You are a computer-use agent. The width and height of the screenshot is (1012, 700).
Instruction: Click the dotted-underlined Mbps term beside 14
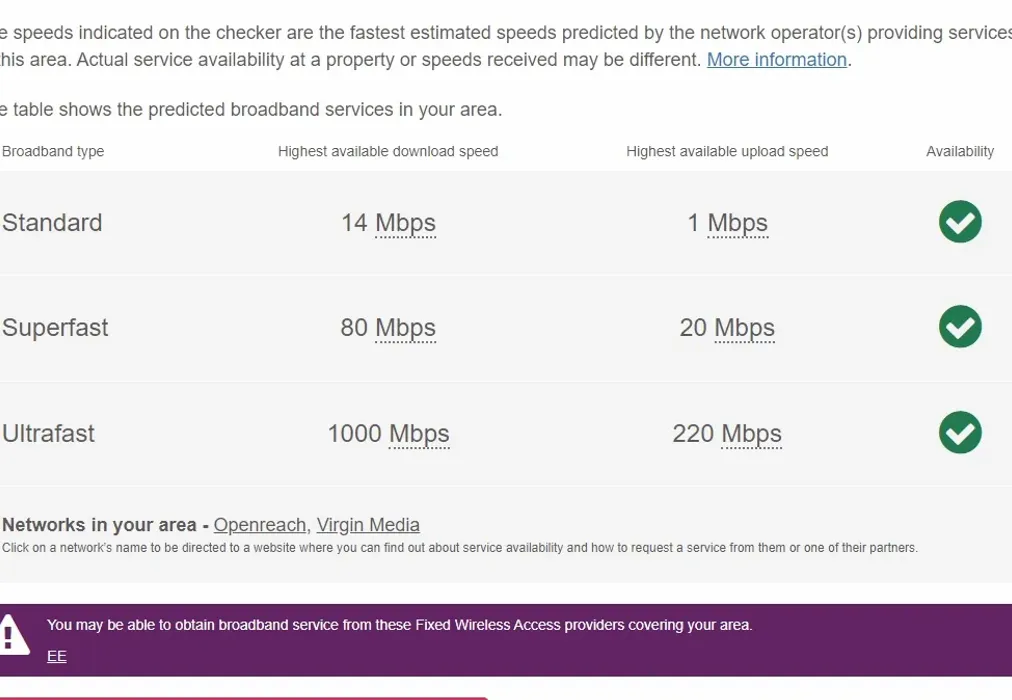point(404,223)
